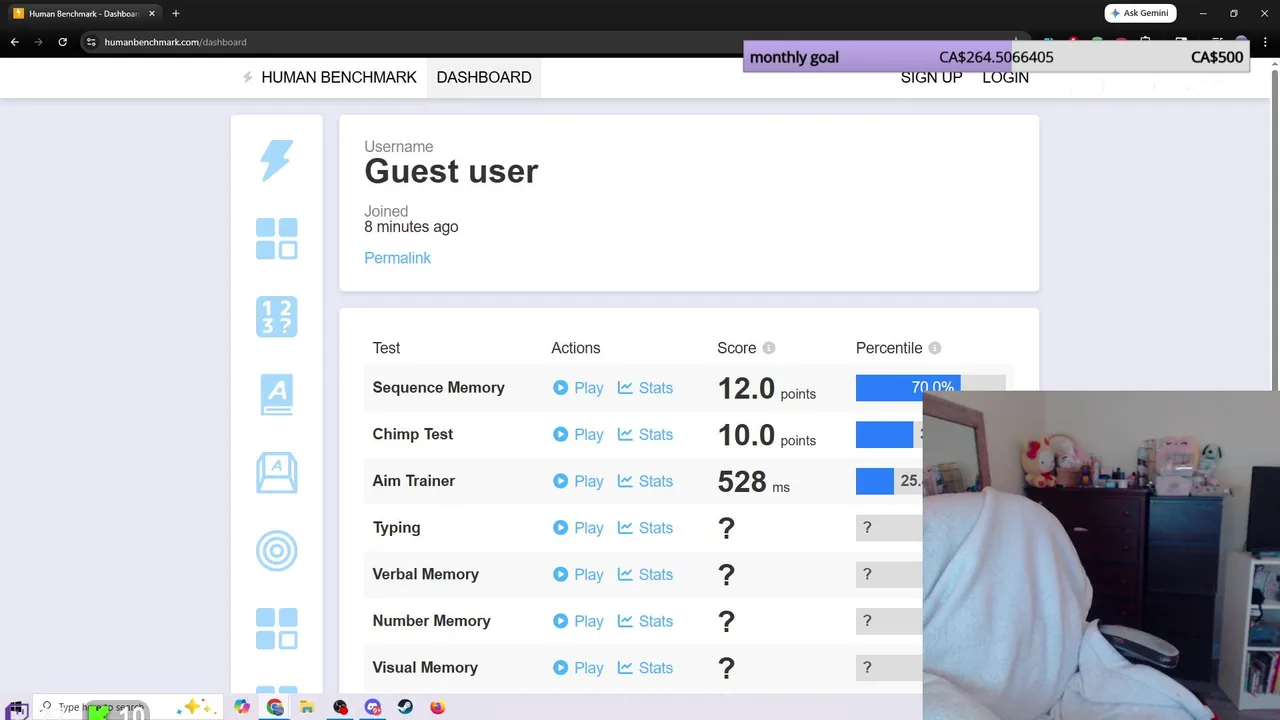Select the DASHBOARD nav item
This screenshot has width=1280, height=720.
point(484,77)
